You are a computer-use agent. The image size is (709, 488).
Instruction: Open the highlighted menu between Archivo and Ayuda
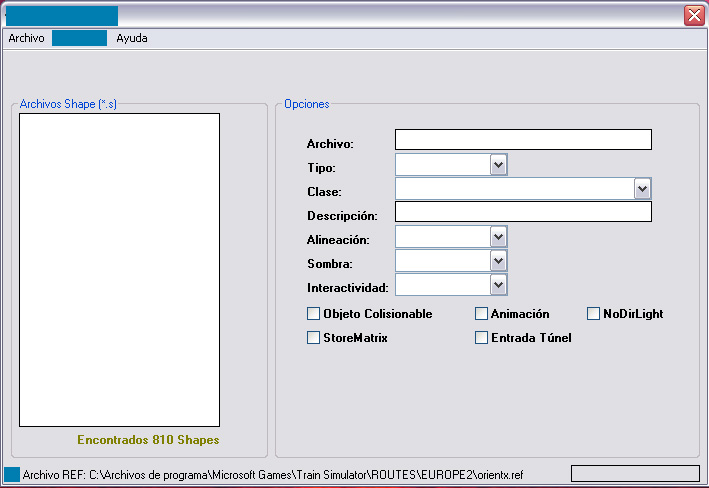[79, 38]
